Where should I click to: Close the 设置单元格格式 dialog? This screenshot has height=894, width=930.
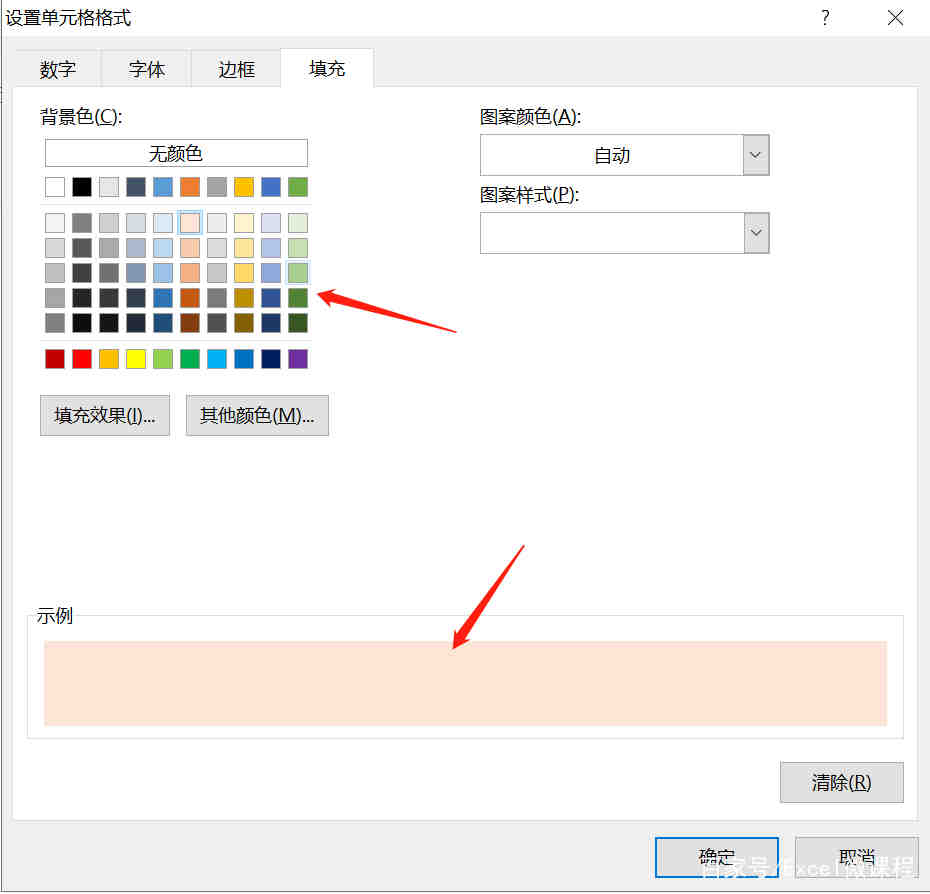895,17
